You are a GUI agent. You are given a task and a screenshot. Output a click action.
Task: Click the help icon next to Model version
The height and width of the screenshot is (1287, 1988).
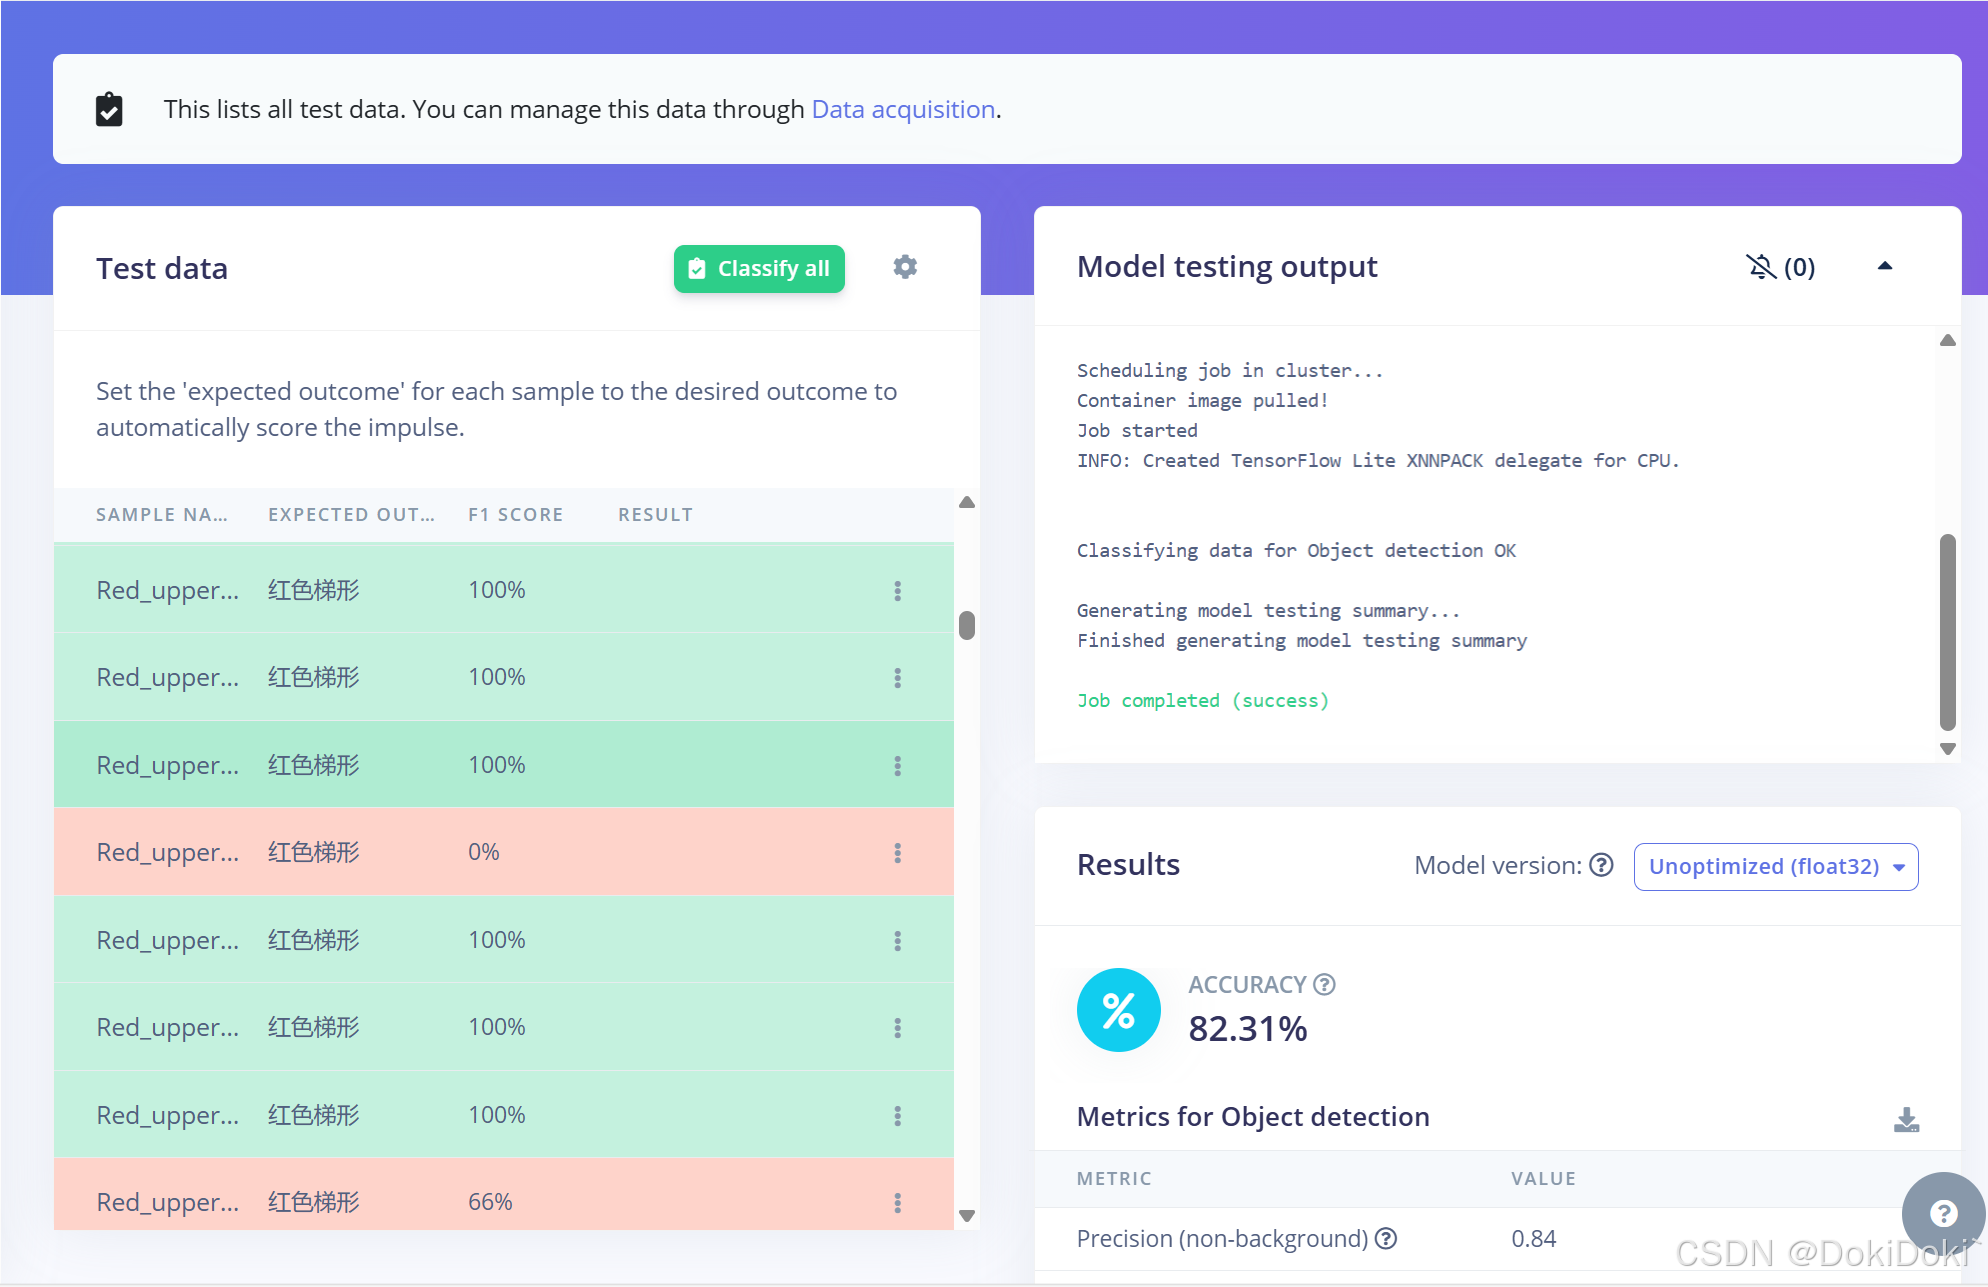click(1601, 865)
